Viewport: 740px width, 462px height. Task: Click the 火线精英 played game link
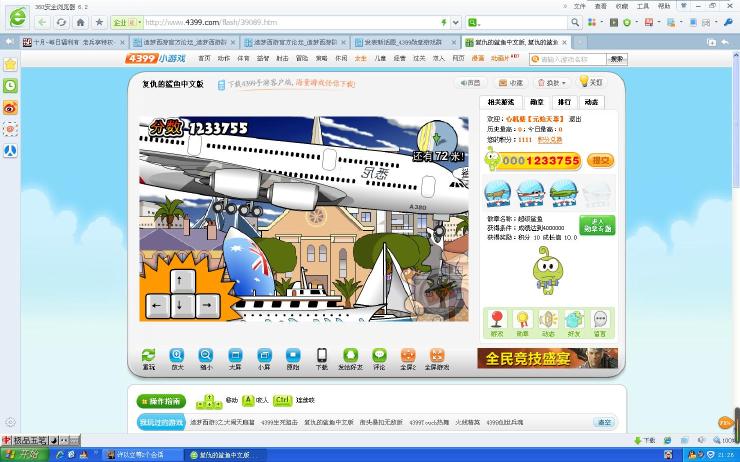pyautogui.click(x=466, y=422)
